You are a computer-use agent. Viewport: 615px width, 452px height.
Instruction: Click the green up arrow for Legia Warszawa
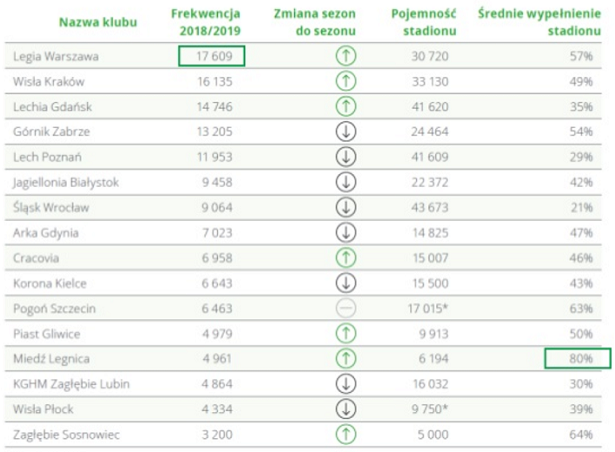346,56
